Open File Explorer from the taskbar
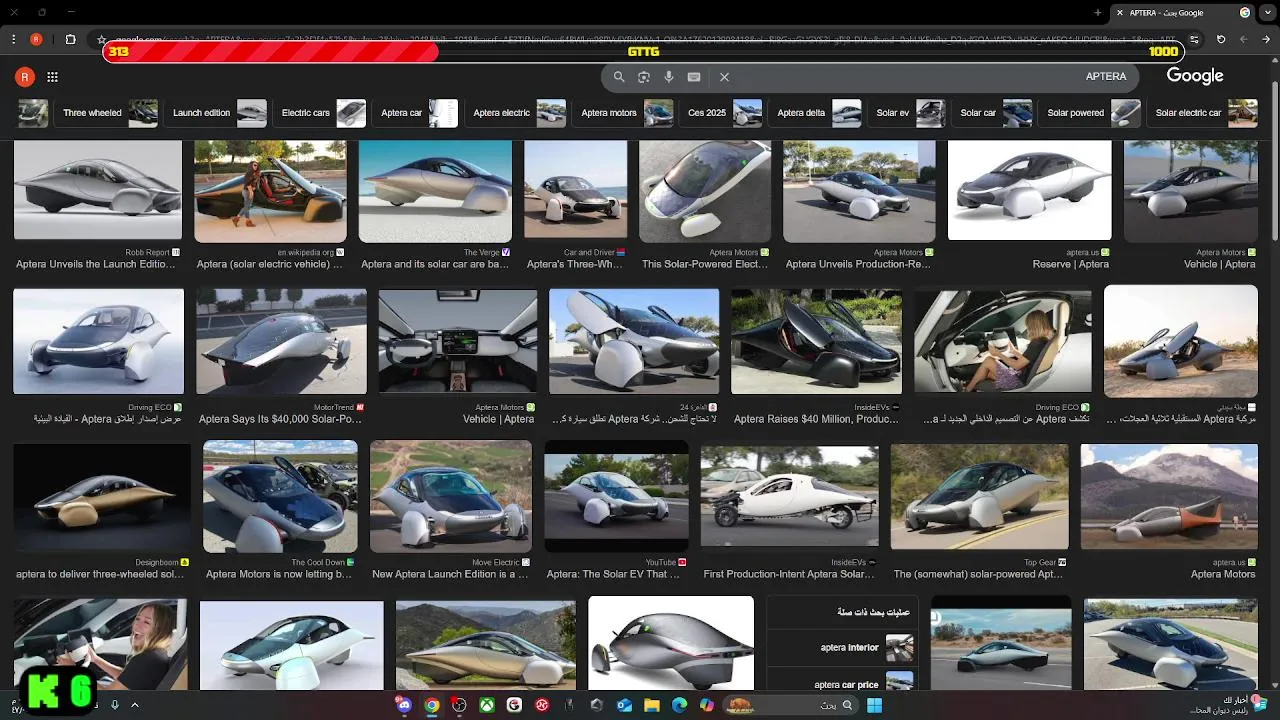1280x720 pixels. 652,705
